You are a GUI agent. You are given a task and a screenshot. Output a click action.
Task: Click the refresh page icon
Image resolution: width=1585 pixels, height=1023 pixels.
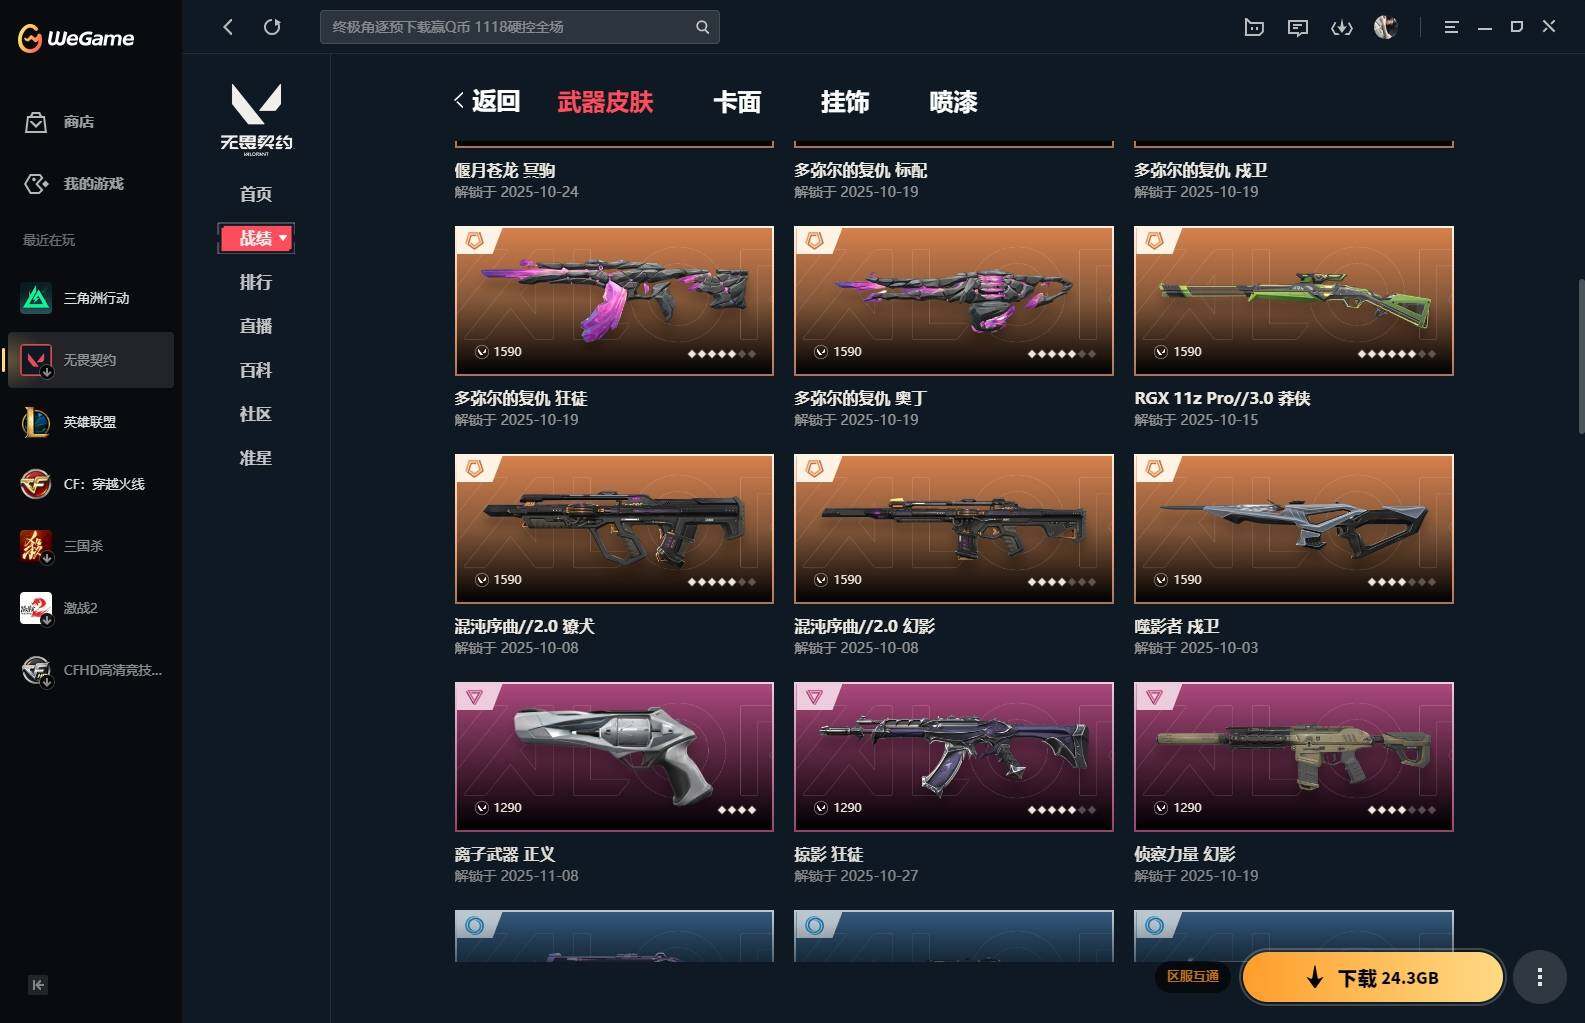click(272, 27)
